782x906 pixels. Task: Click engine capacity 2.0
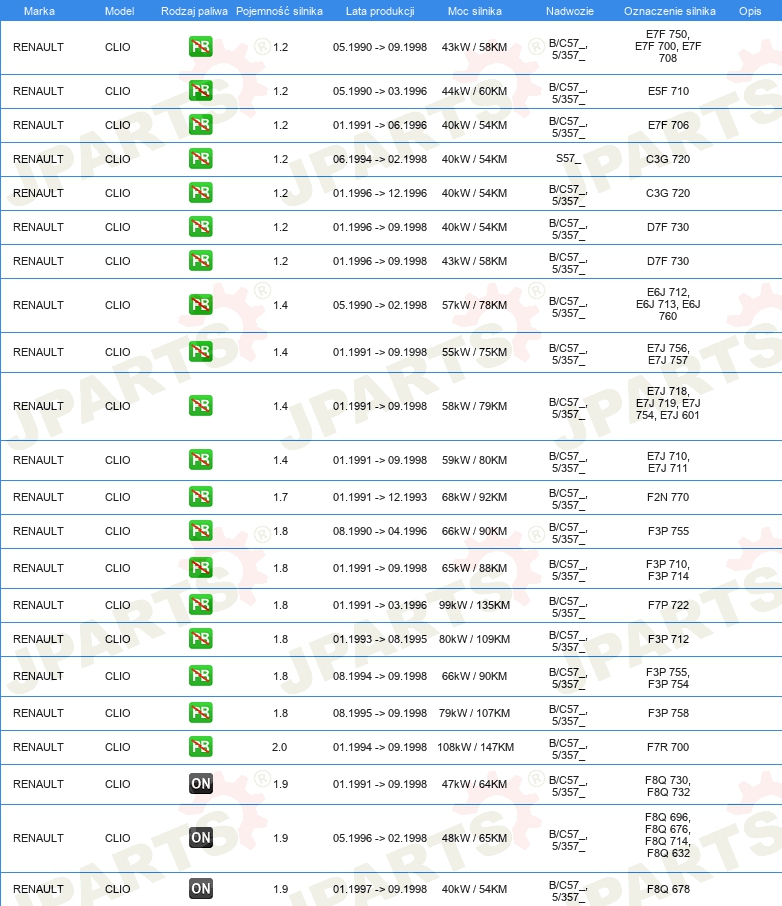tap(280, 747)
